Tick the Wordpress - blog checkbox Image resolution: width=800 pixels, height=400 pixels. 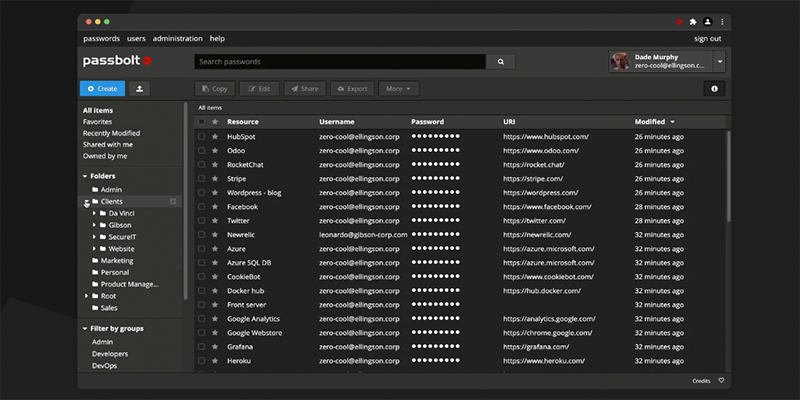[202, 193]
